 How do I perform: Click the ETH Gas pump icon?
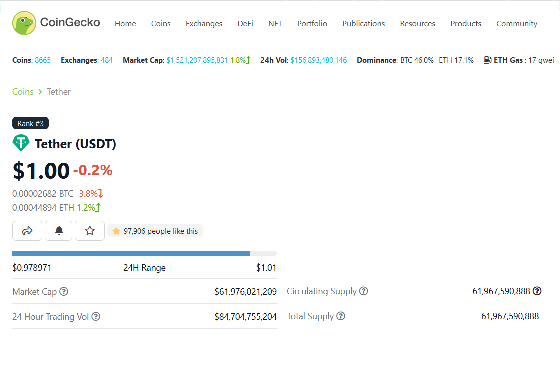point(488,60)
